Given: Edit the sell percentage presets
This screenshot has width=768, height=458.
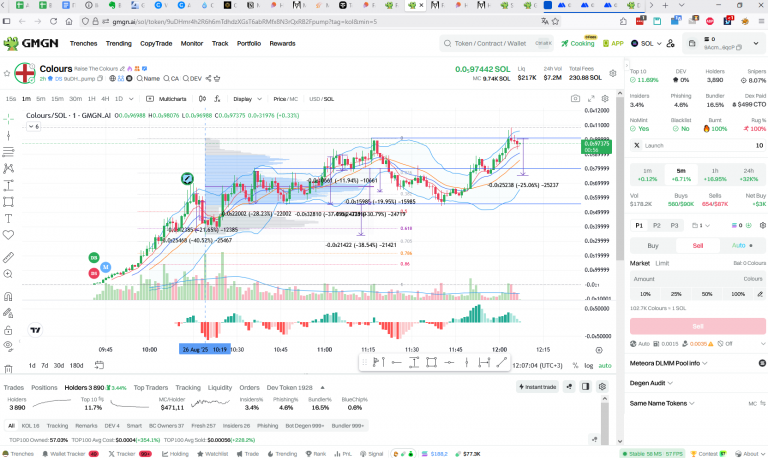Looking at the screenshot, I should (x=760, y=294).
